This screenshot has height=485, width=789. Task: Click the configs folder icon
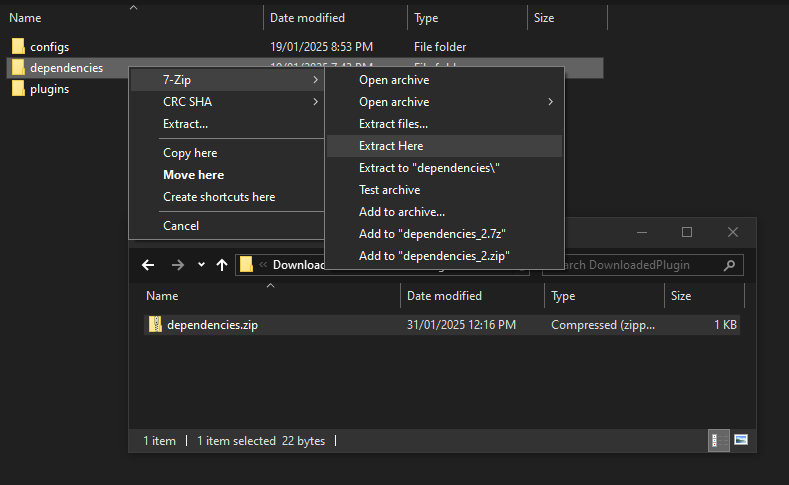point(18,47)
